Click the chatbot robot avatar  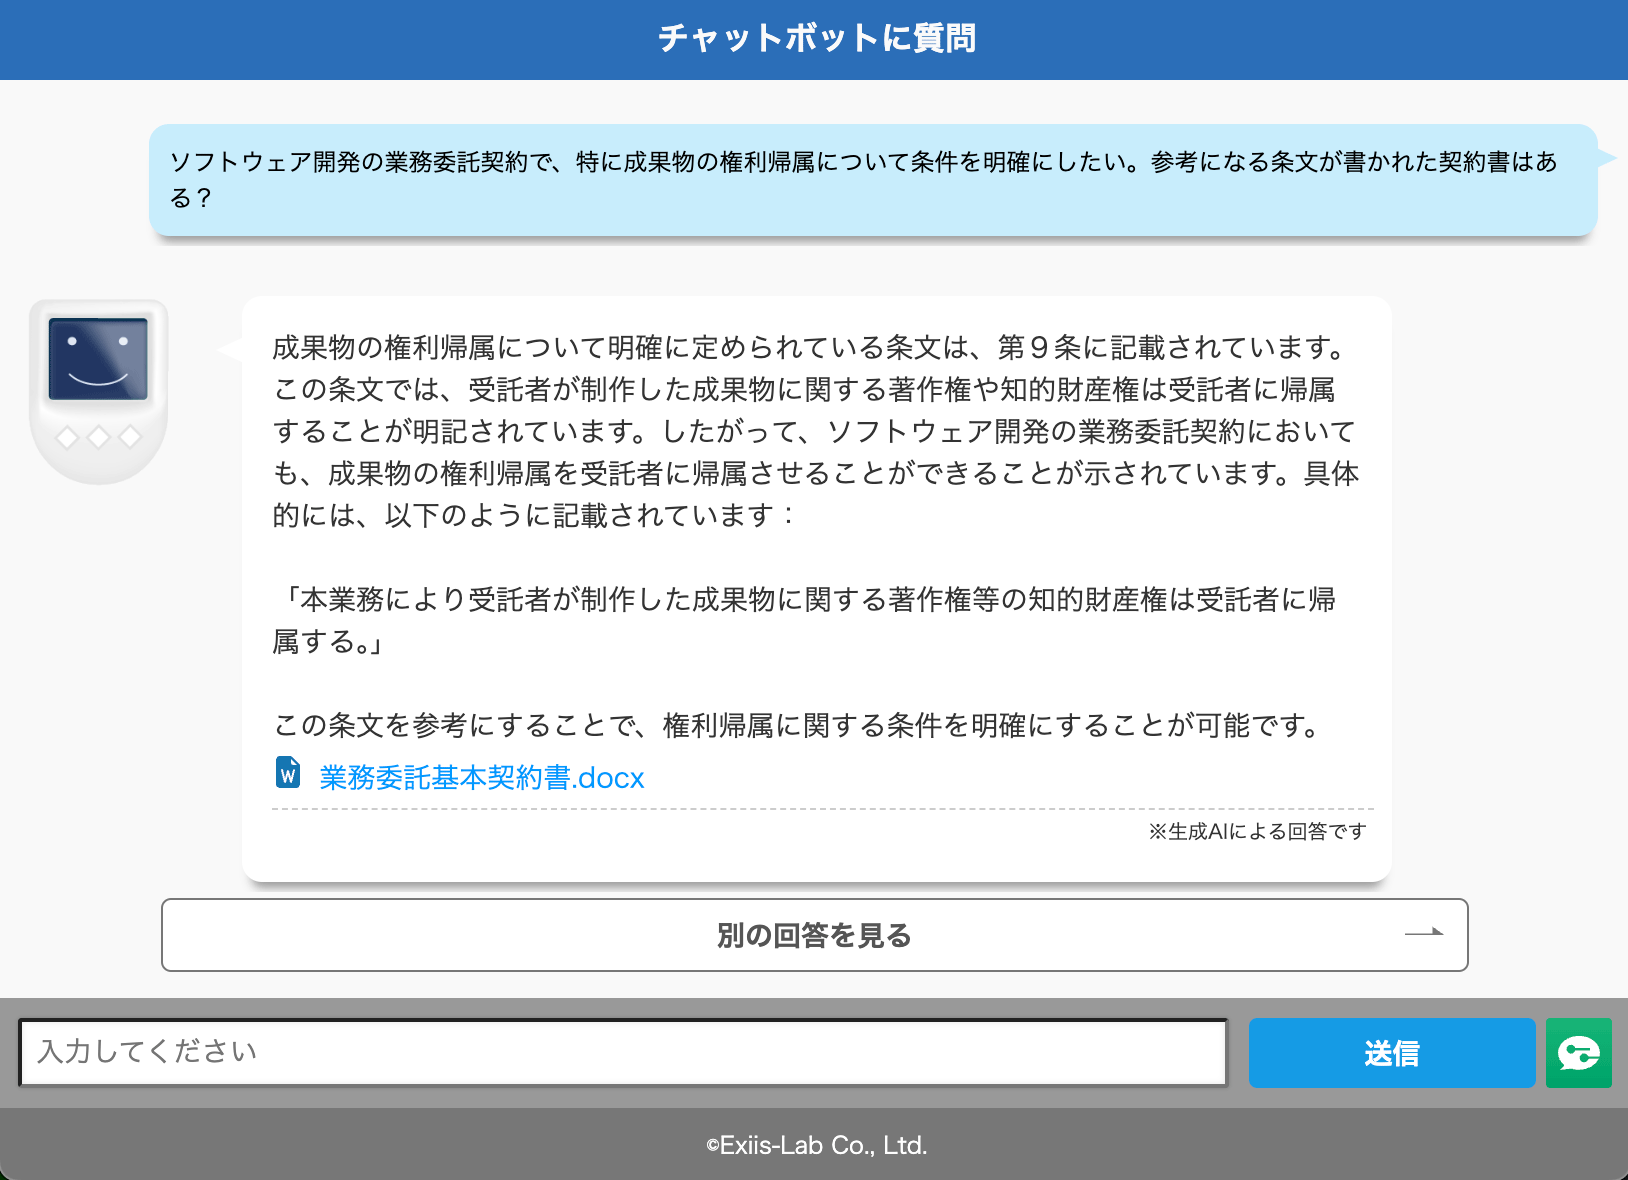click(98, 391)
